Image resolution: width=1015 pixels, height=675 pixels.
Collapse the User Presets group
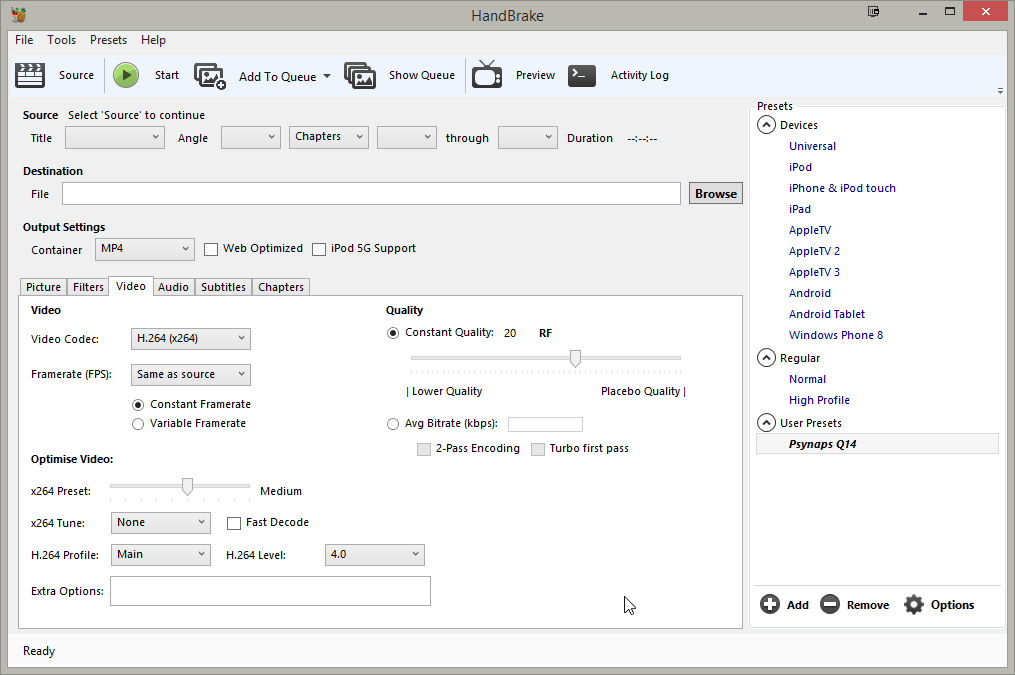coord(766,423)
